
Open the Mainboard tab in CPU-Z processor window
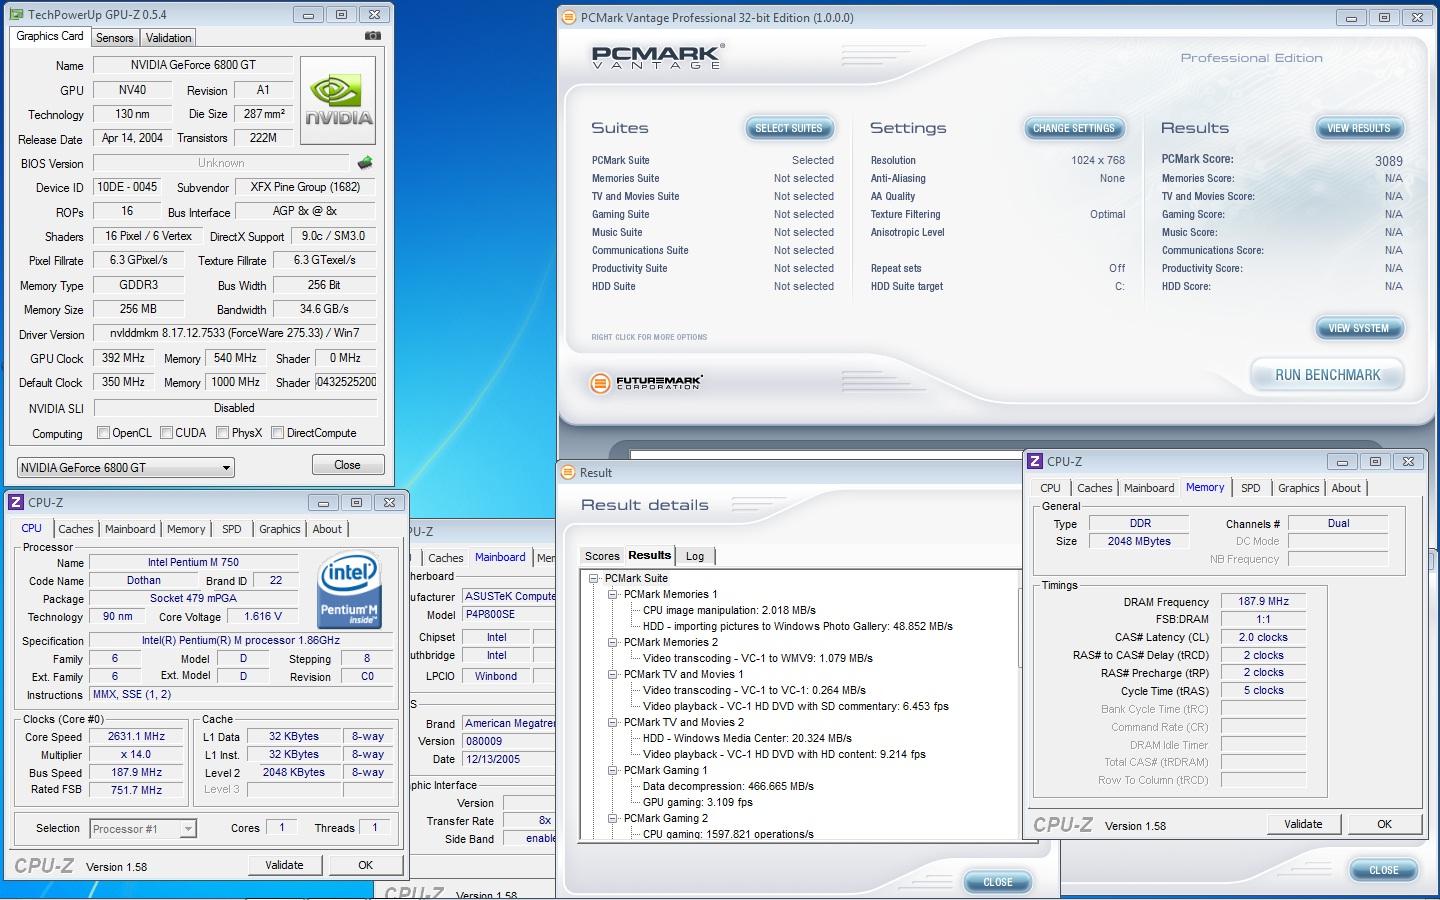pos(130,529)
